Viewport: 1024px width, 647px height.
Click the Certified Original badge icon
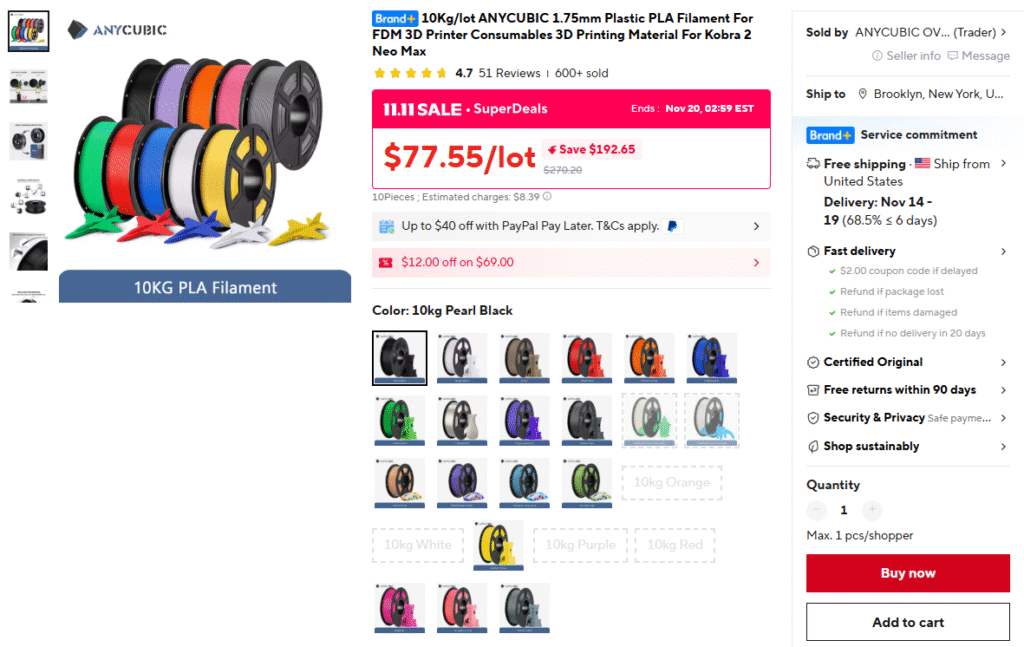(x=813, y=362)
